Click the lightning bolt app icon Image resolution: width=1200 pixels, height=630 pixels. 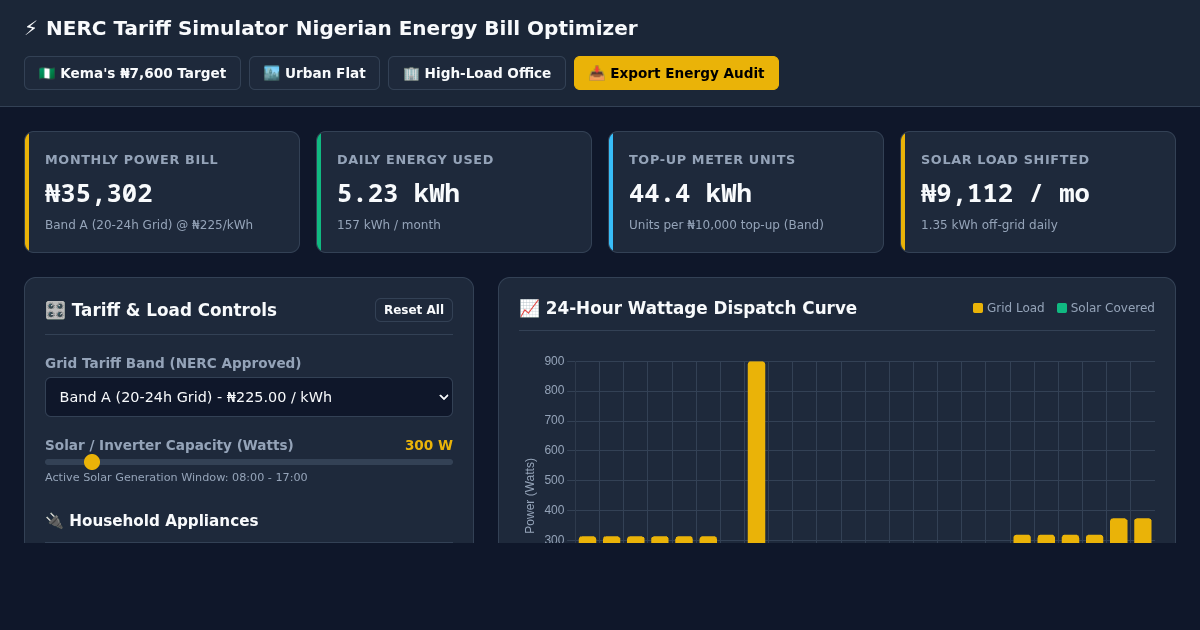coord(31,28)
